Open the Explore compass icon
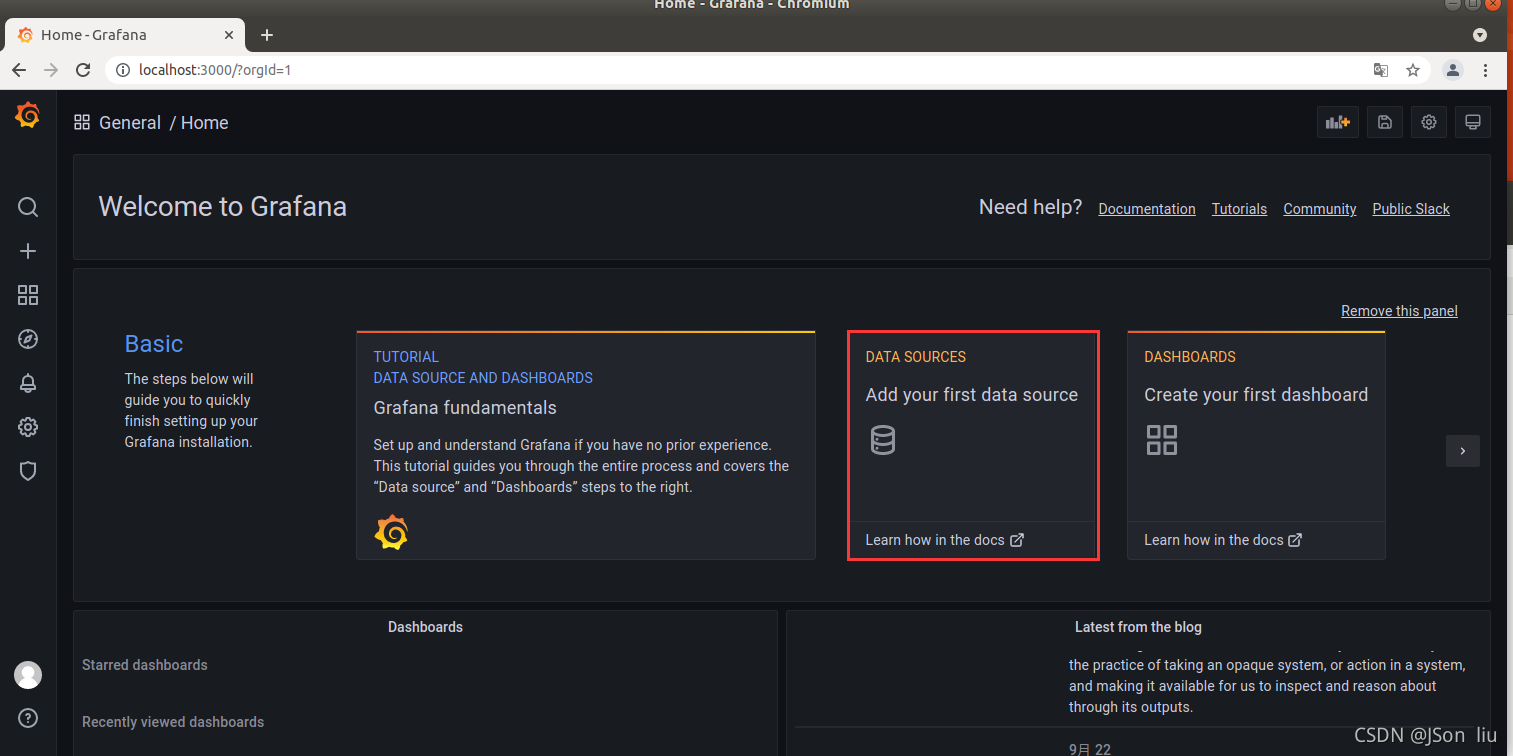The height and width of the screenshot is (756, 1513). 28,339
